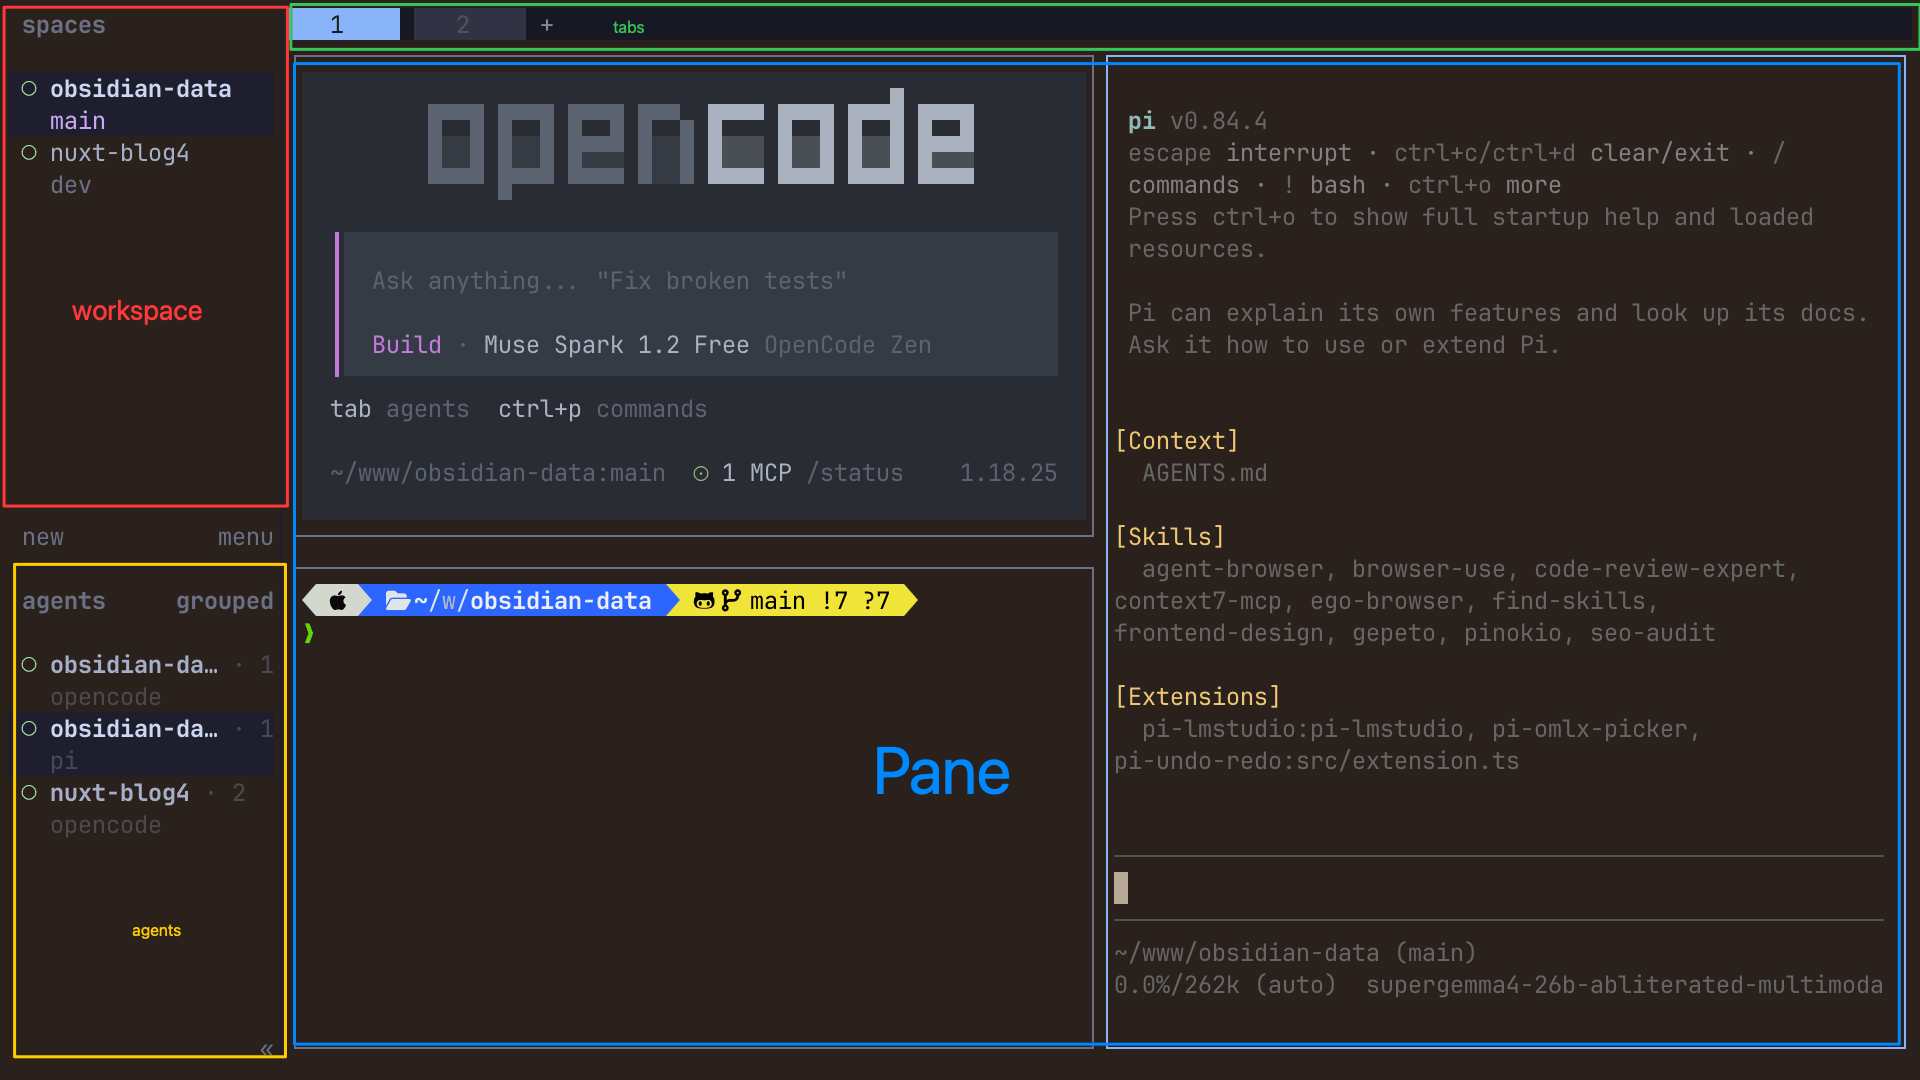The image size is (1920, 1080).
Task: Click the 'OpenCode Zen' provider label
Action: [848, 345]
